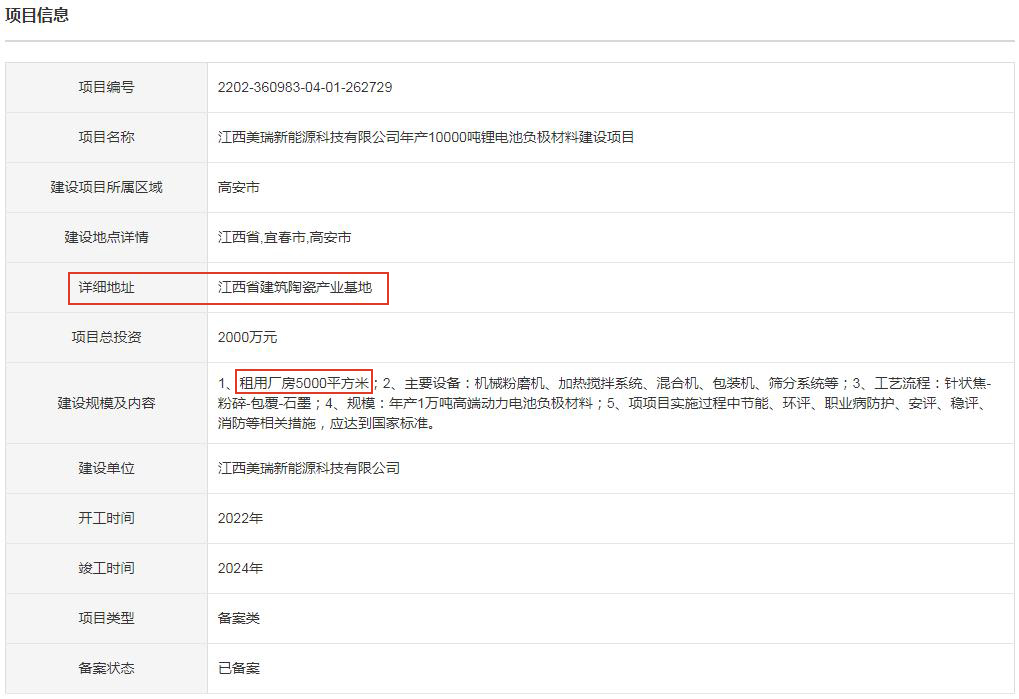
Task: Click the value 江西省,宜春市,高安市
Action: pyautogui.click(x=284, y=237)
